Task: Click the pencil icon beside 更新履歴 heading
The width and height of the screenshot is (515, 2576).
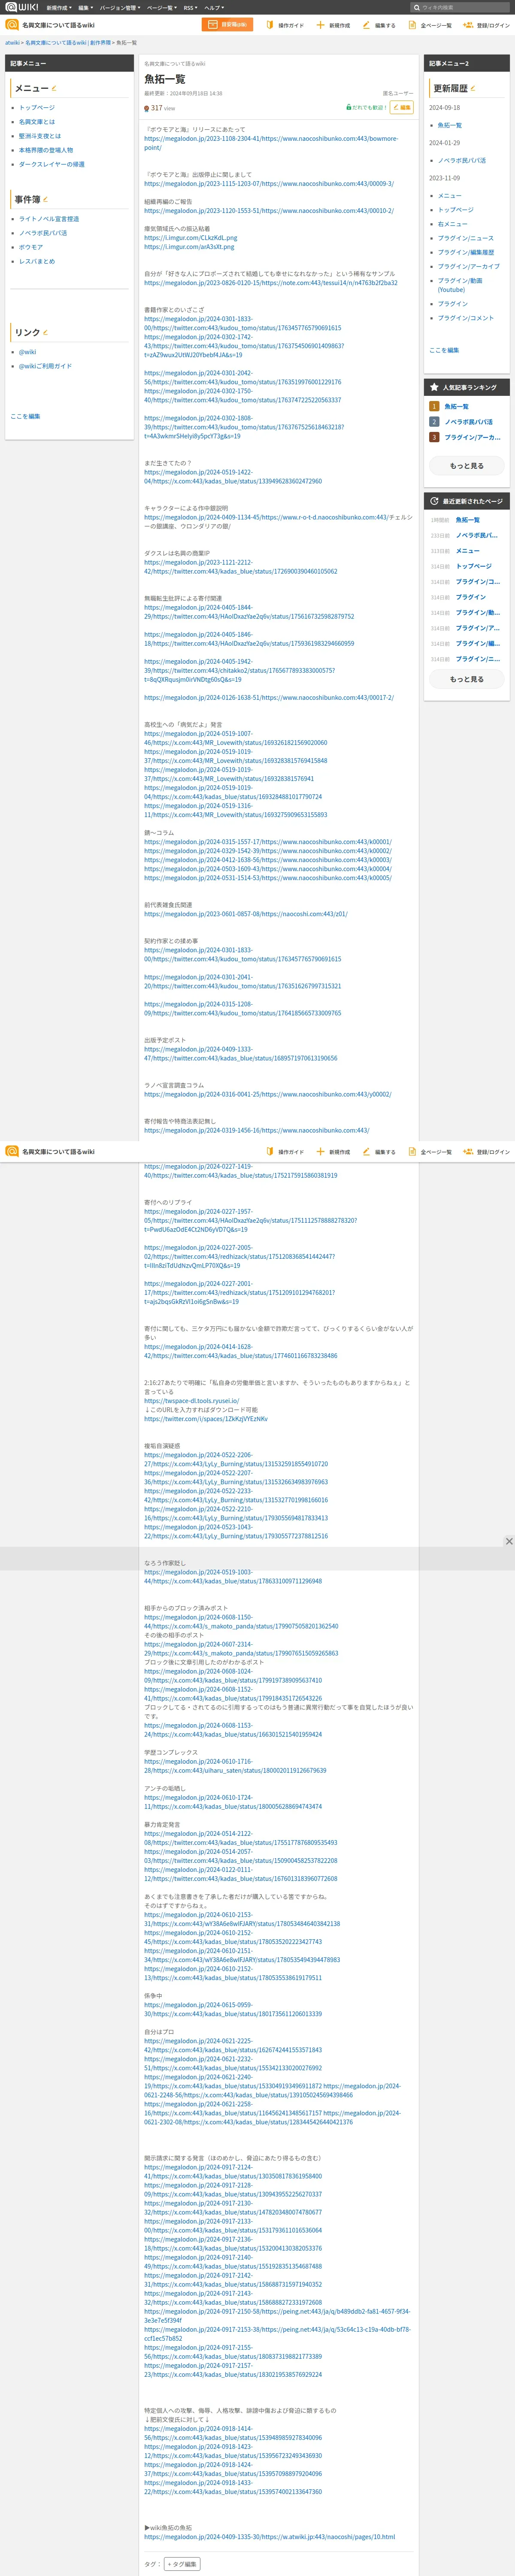Action: pos(473,89)
